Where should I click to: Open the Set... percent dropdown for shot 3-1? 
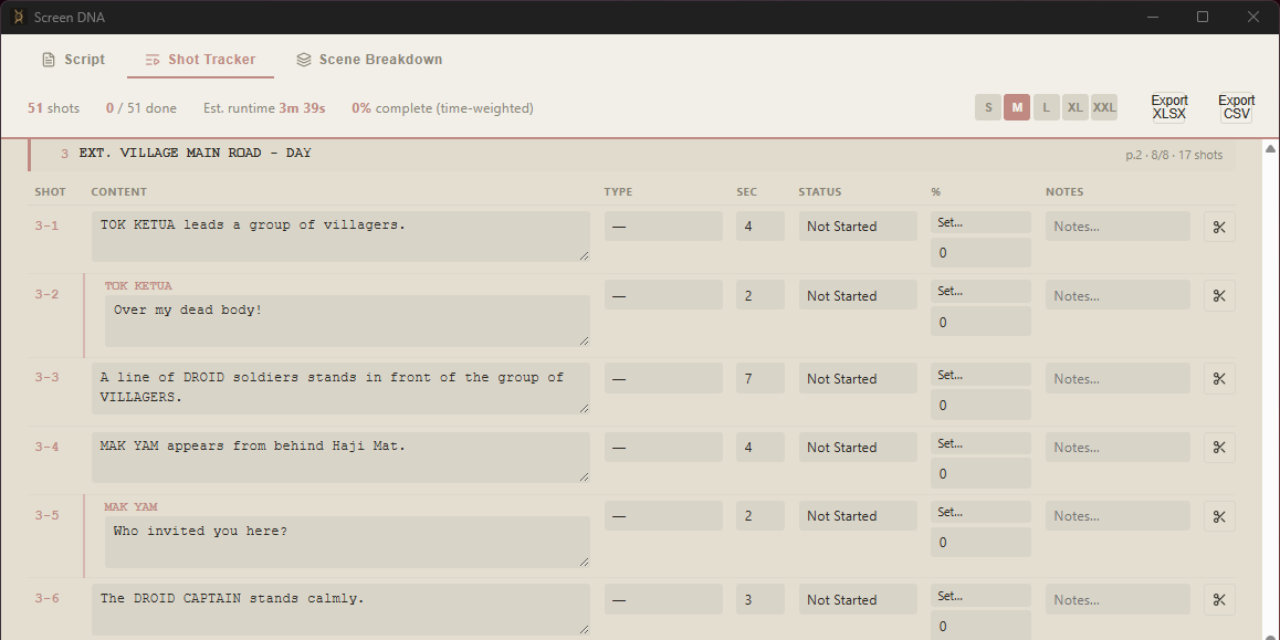980,222
